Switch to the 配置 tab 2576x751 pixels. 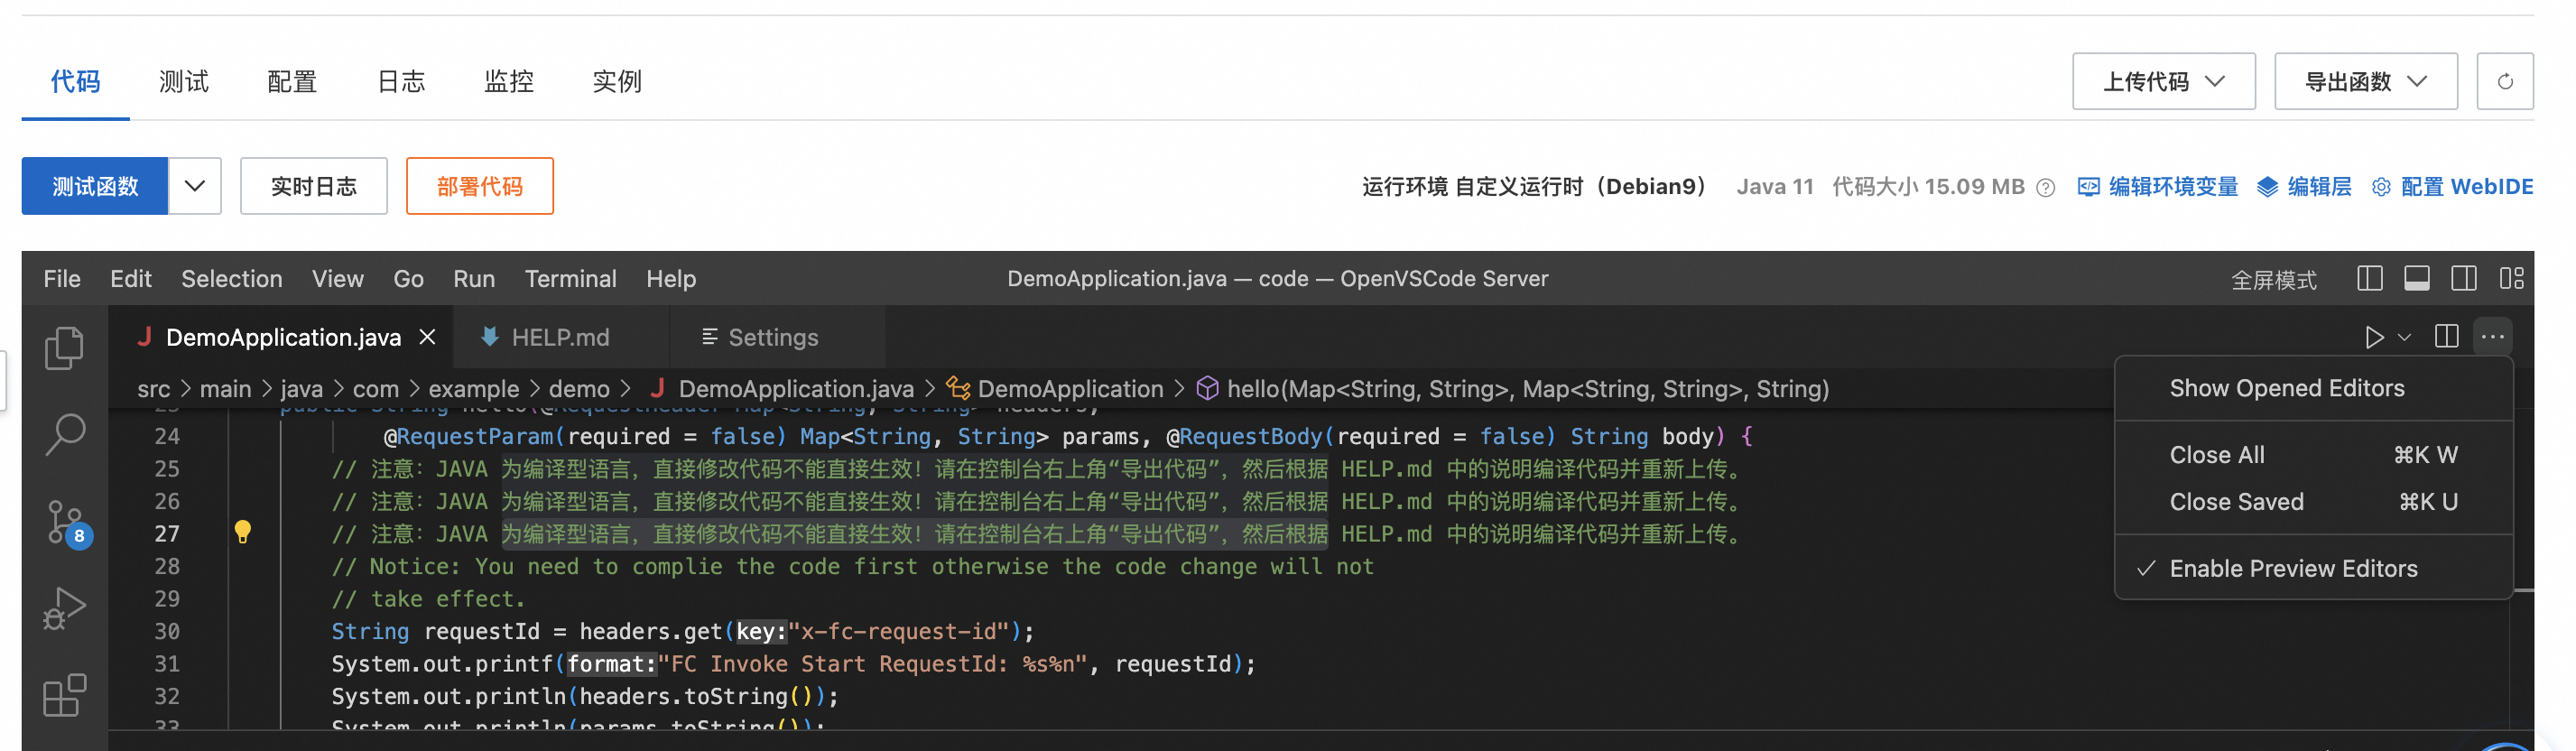[x=292, y=81]
